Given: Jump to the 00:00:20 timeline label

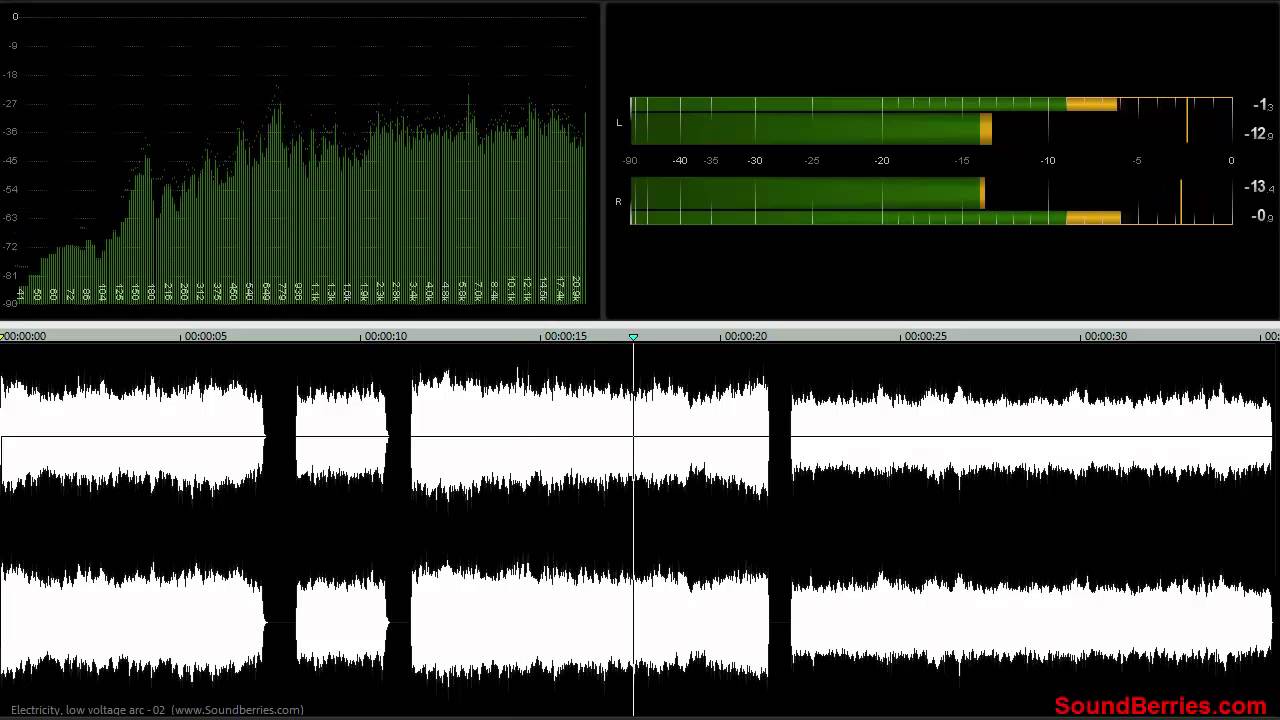Looking at the screenshot, I should click(x=746, y=337).
